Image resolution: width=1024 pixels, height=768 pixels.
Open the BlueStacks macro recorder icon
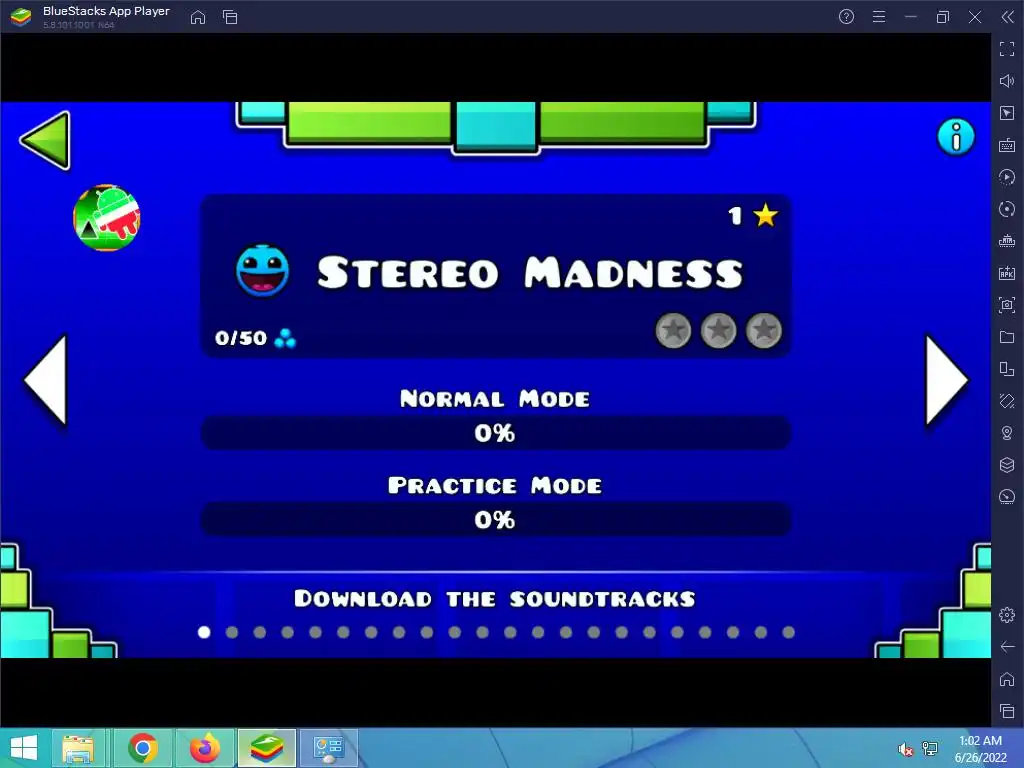pyautogui.click(x=1007, y=177)
